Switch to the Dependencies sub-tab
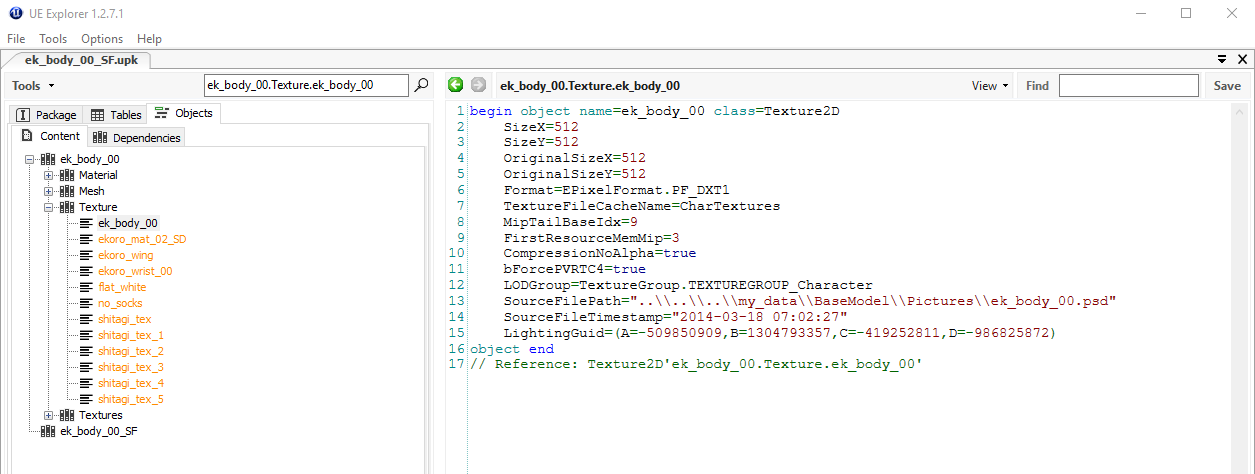Image resolution: width=1255 pixels, height=474 pixels. point(136,137)
